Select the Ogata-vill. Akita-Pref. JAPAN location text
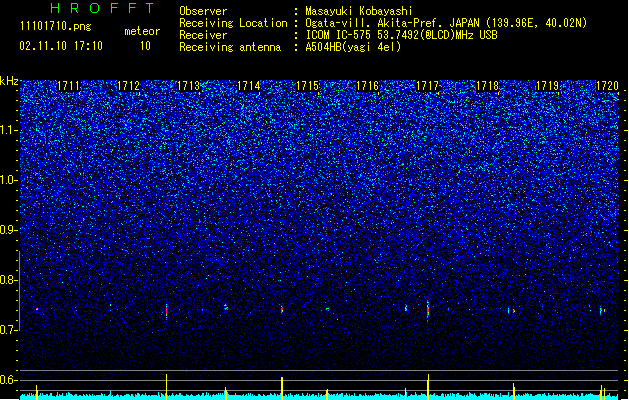Image resolution: width=629 pixels, height=400 pixels. [x=446, y=23]
